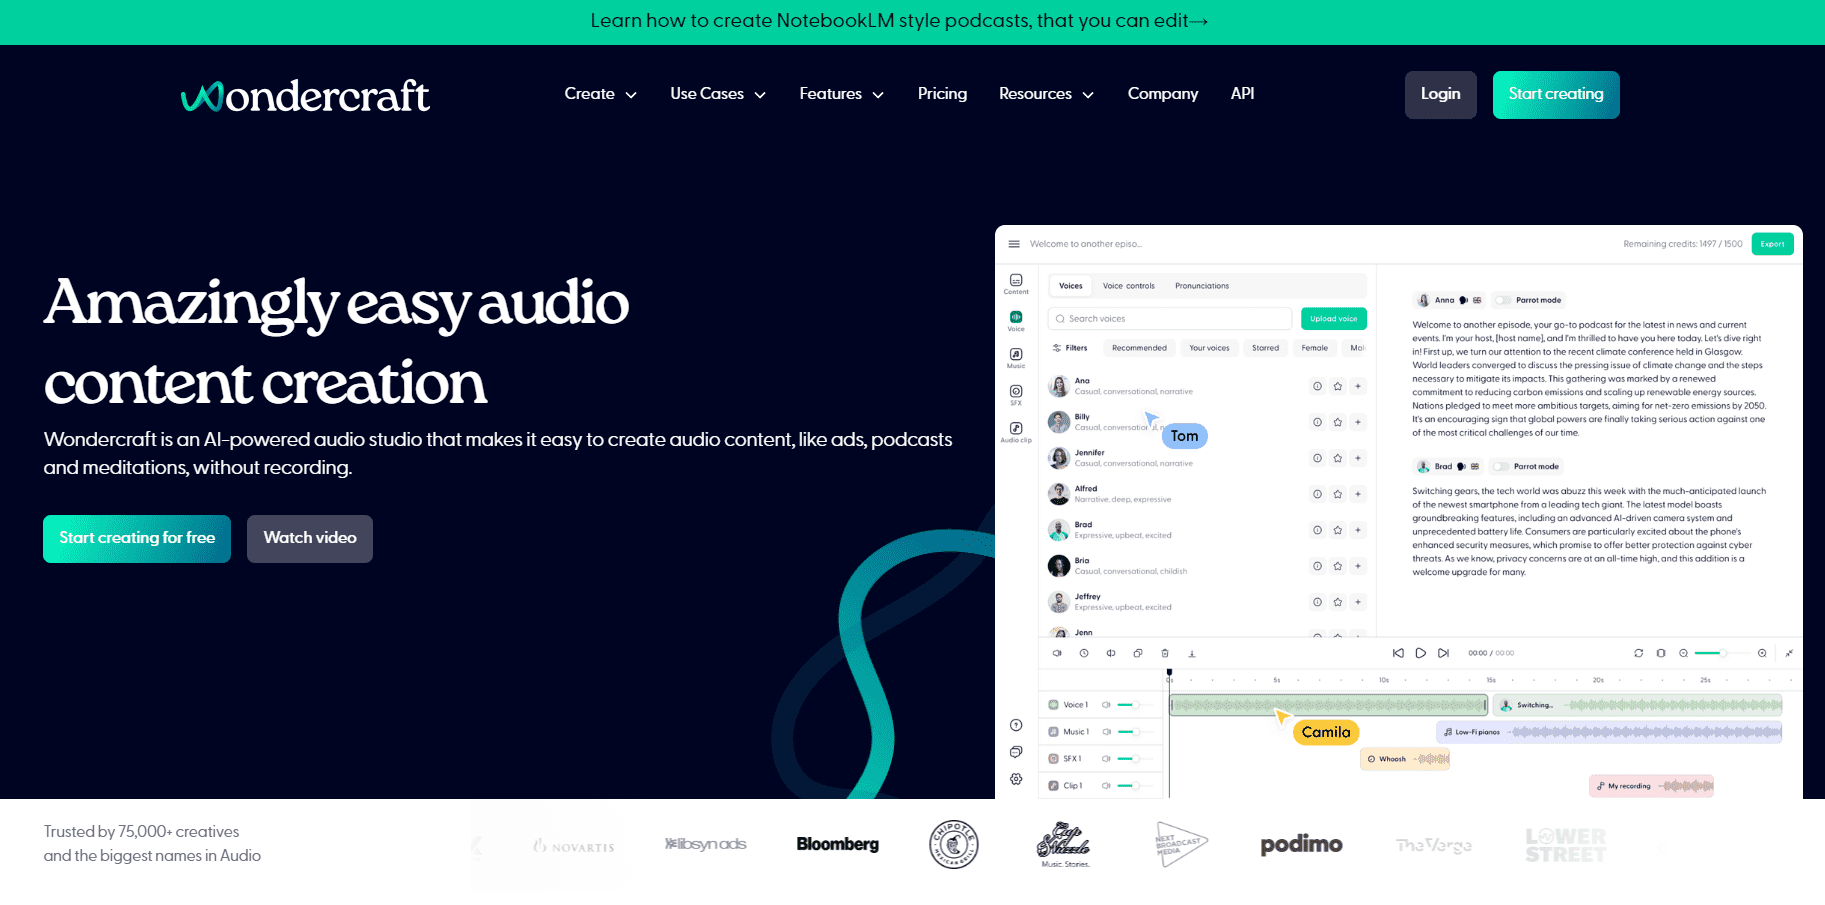Screen dimensions: 1825x905
Task: Open the chat feedback icon
Action: [x=1016, y=752]
